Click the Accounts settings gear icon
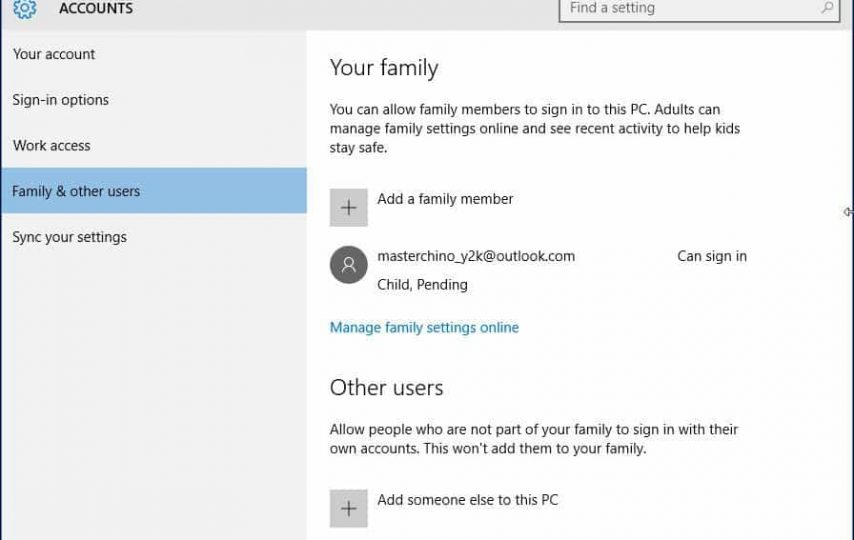Viewport: 854px width, 540px height. click(x=25, y=8)
